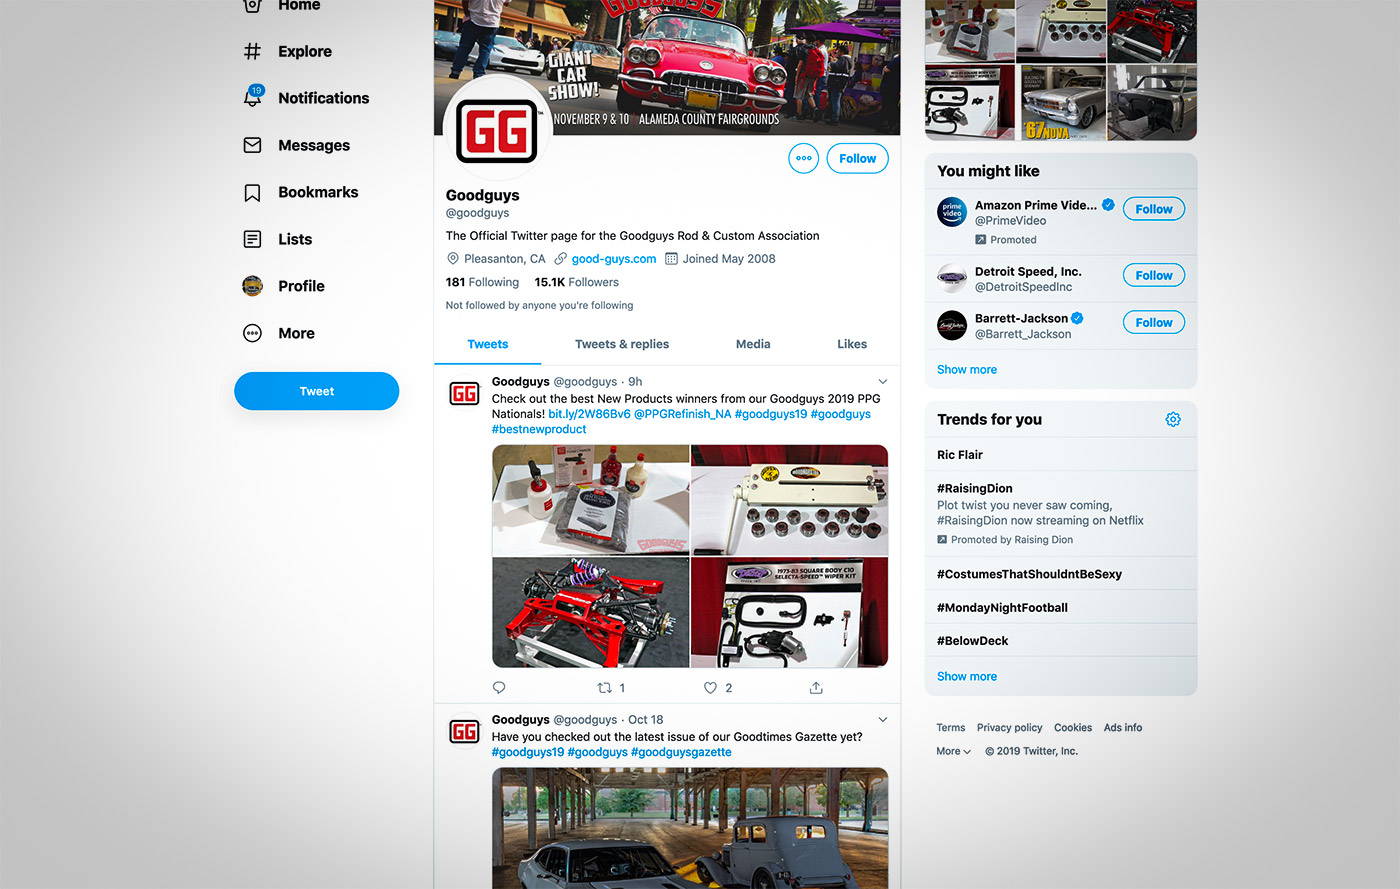Viewport: 1400px width, 889px height.
Task: Like the New Products winners tweet
Action: click(x=710, y=687)
